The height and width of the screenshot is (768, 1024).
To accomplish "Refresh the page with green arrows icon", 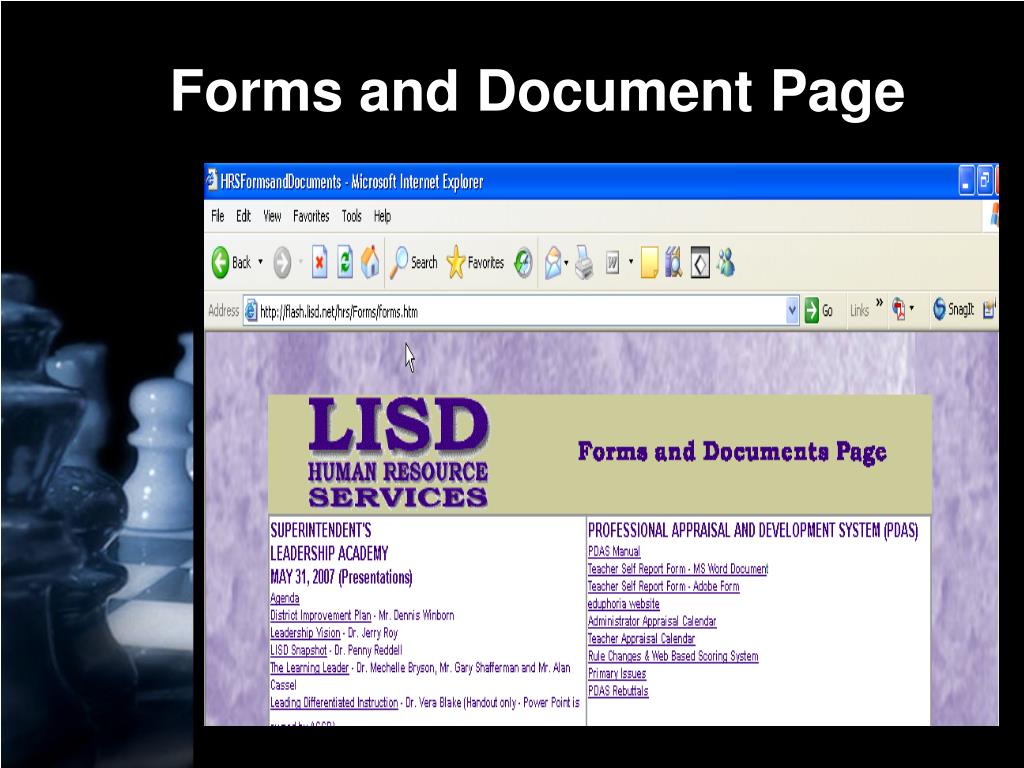I will pos(345,263).
